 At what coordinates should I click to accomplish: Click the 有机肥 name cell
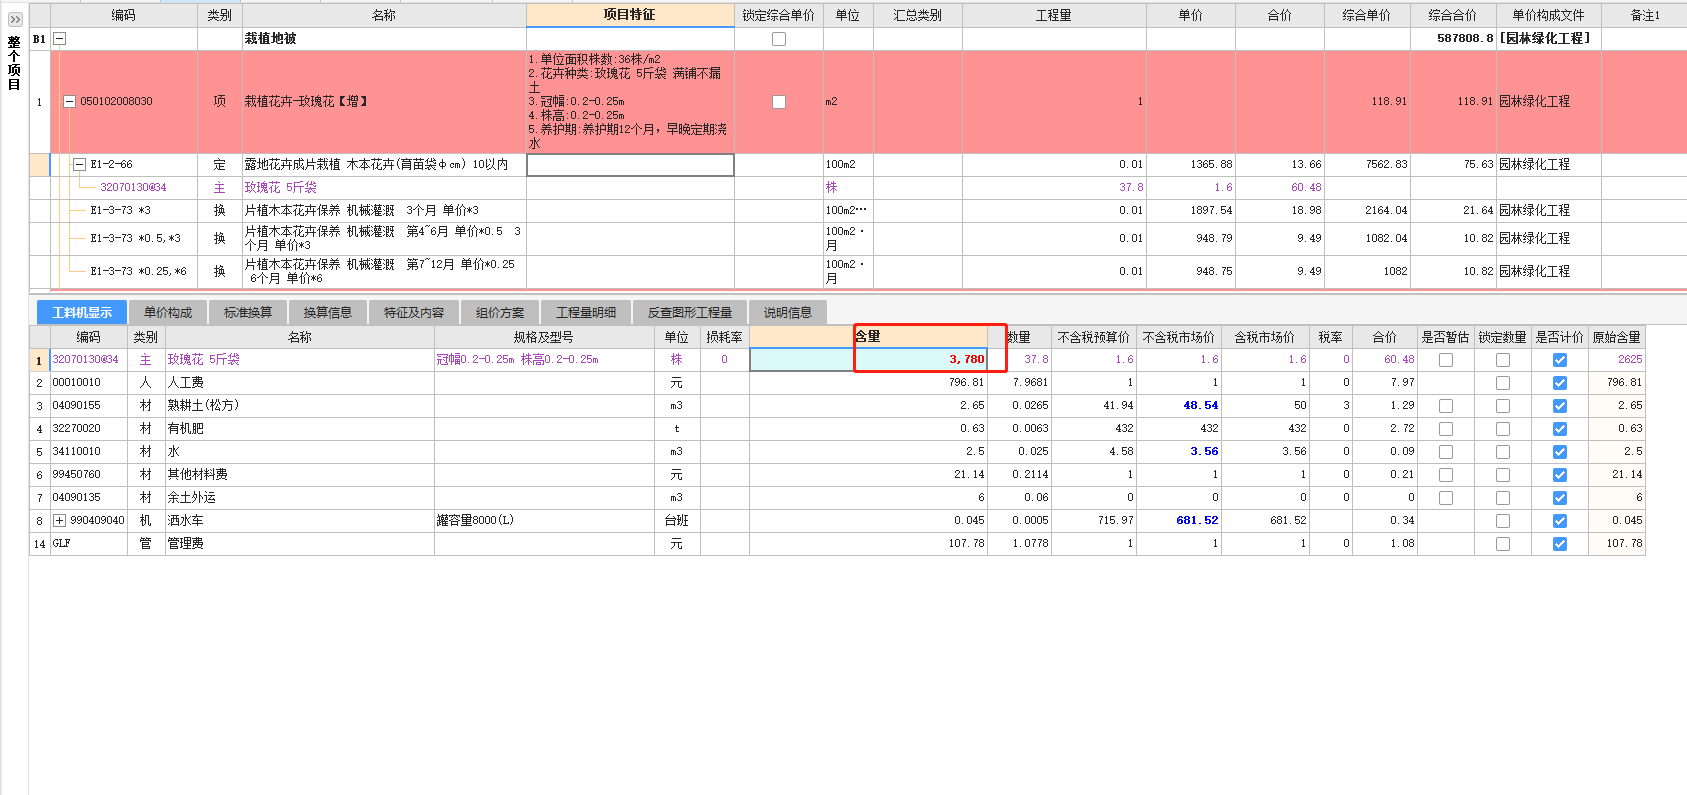pyautogui.click(x=299, y=429)
